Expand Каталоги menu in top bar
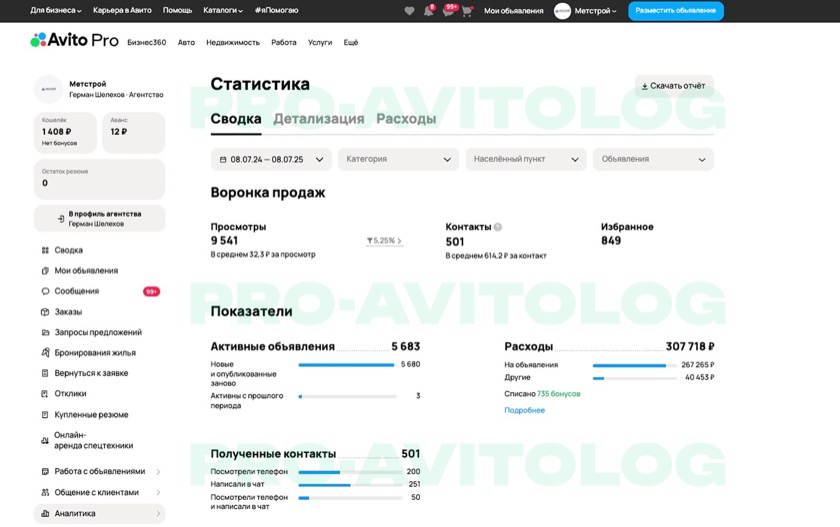This screenshot has width=840, height=527. 223,10
